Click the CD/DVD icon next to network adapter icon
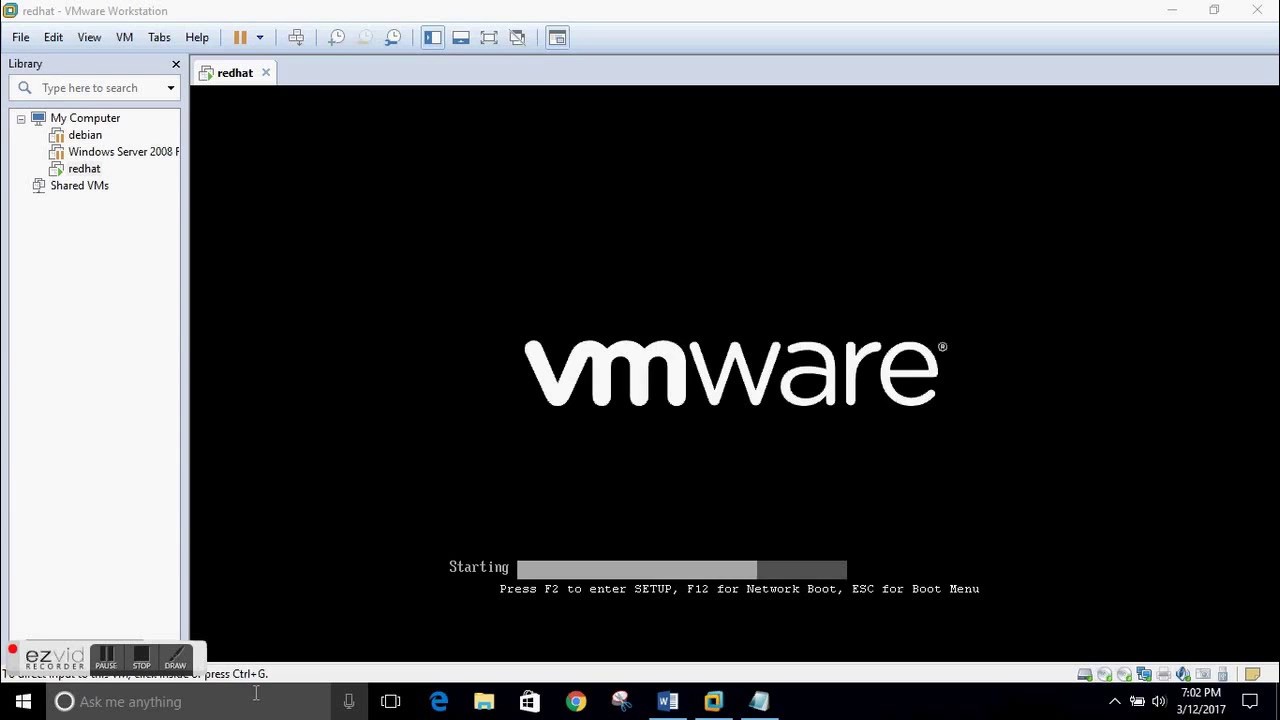The width and height of the screenshot is (1280, 720). [1124, 675]
